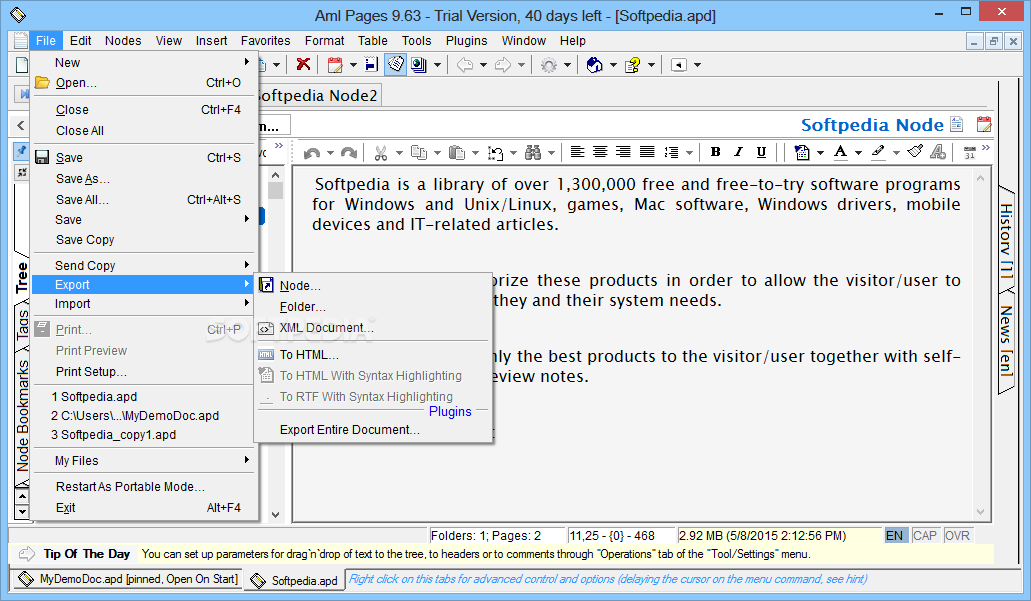Click the blue box plugins icon
The image size is (1031, 601).
click(x=594, y=64)
